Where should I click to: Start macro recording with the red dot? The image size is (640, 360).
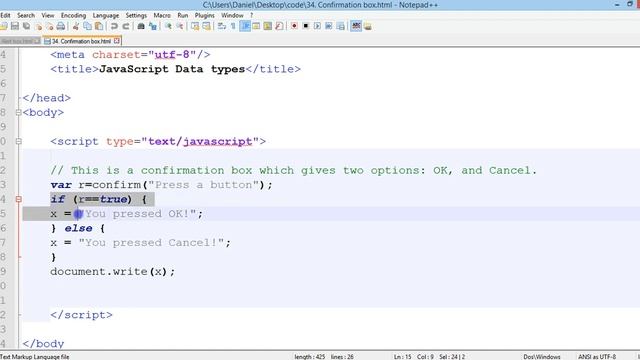[294, 26]
